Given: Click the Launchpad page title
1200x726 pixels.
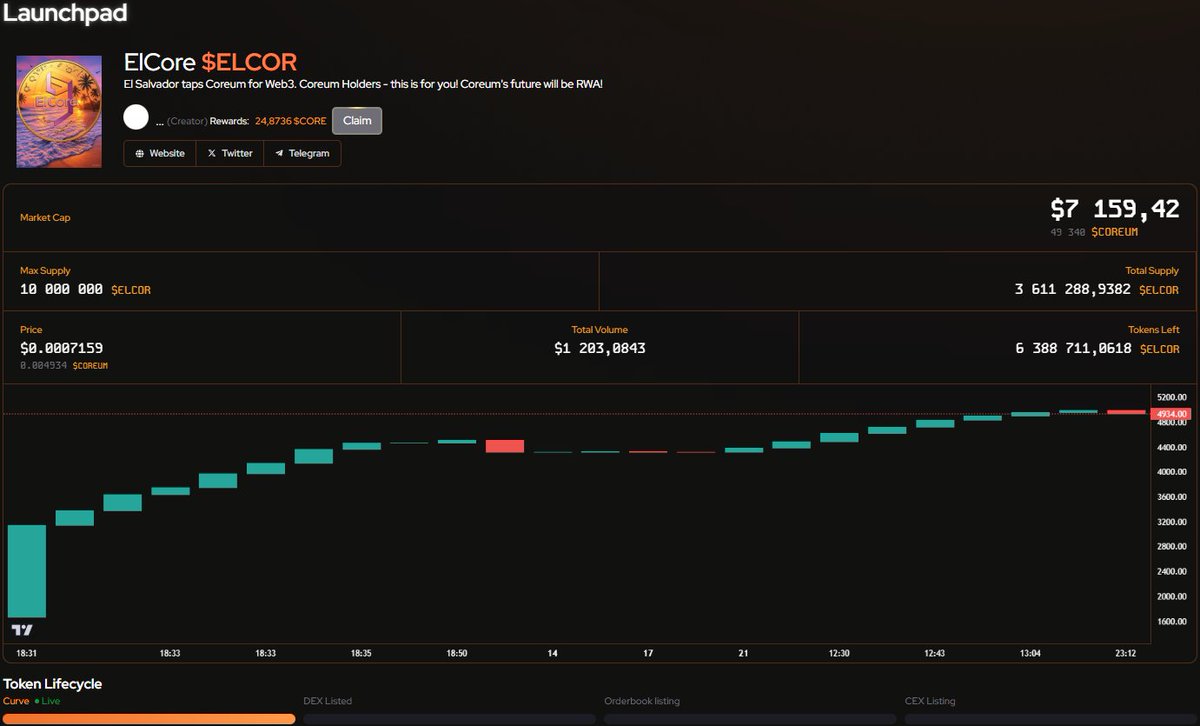Looking at the screenshot, I should coord(65,14).
